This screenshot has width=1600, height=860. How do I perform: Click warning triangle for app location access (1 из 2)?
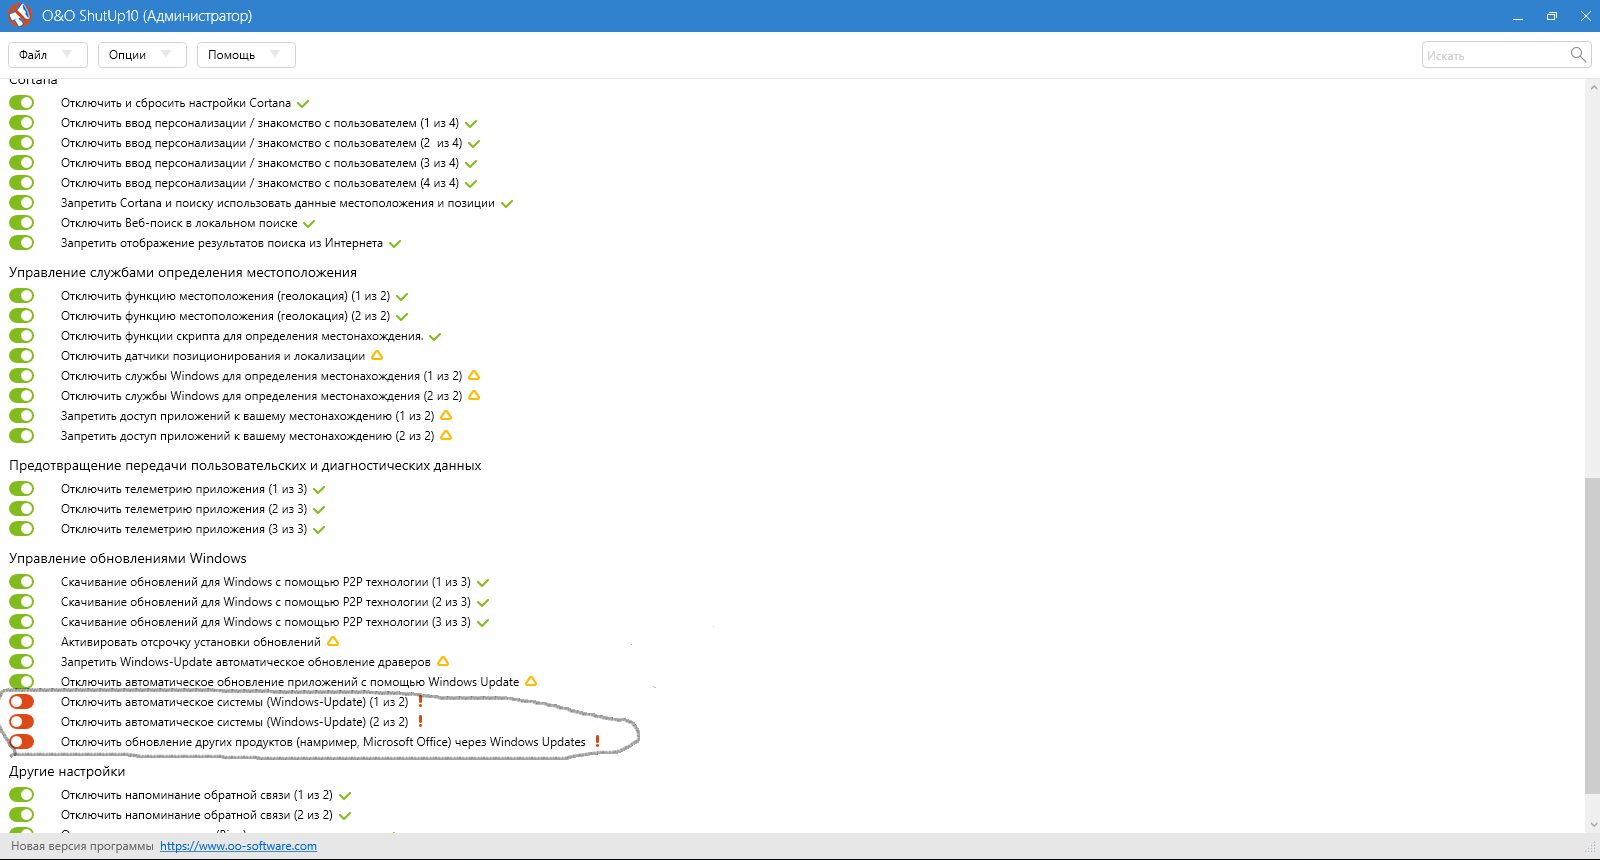pyautogui.click(x=446, y=415)
